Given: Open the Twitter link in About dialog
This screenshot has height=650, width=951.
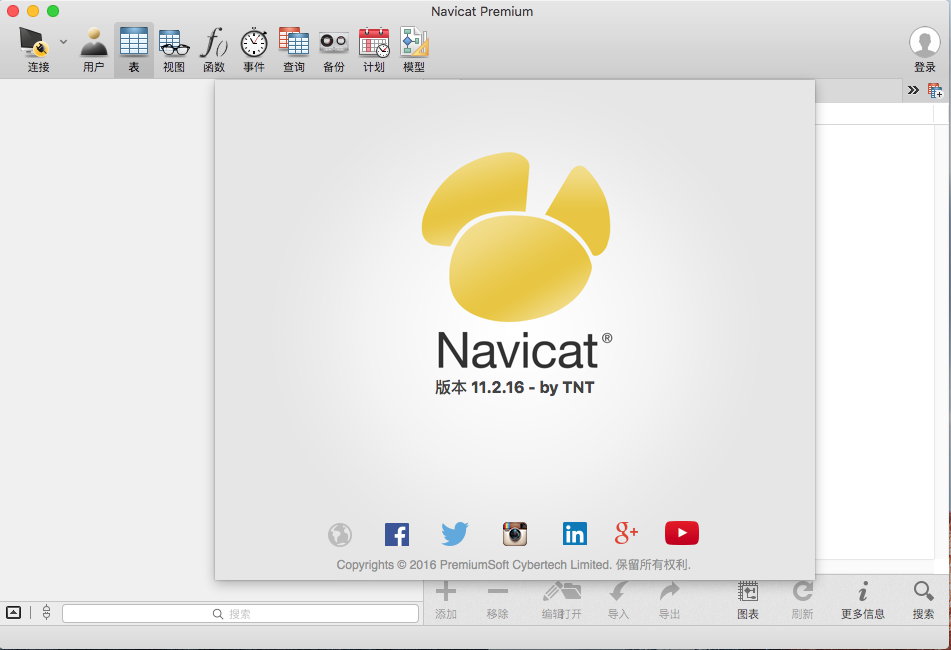Looking at the screenshot, I should point(455,534).
